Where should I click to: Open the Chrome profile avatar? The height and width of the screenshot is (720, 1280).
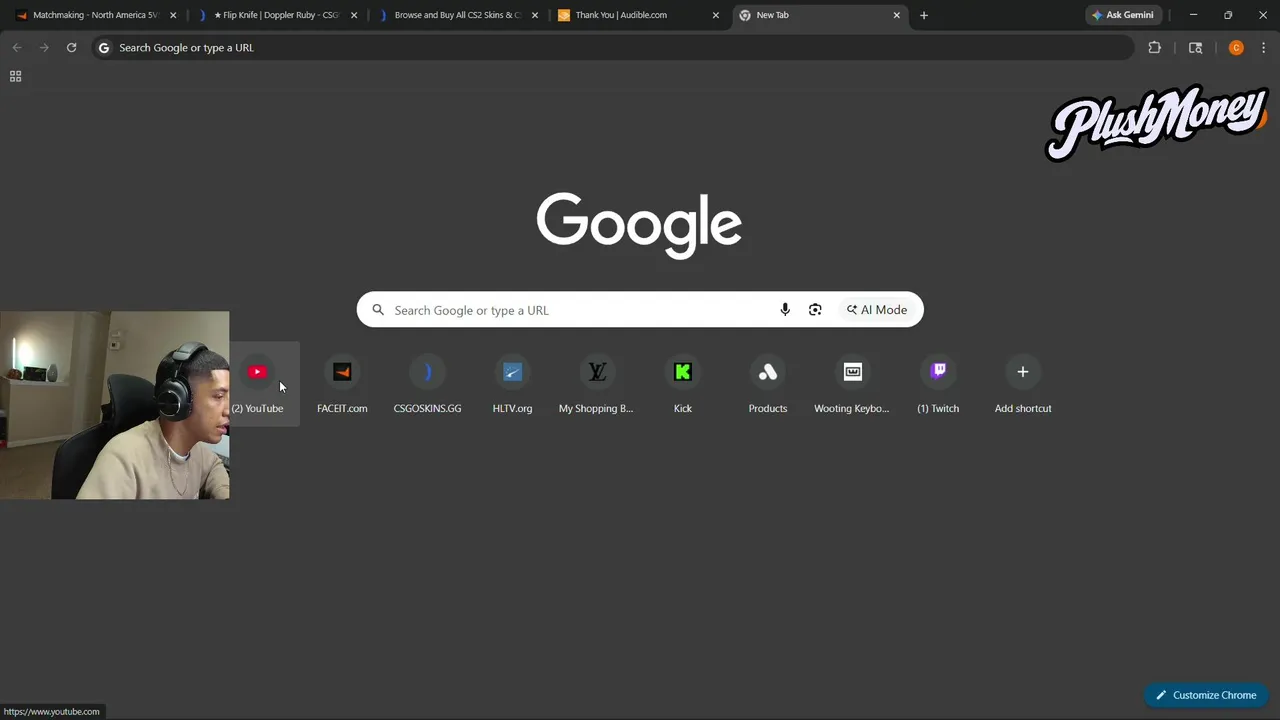coord(1236,48)
